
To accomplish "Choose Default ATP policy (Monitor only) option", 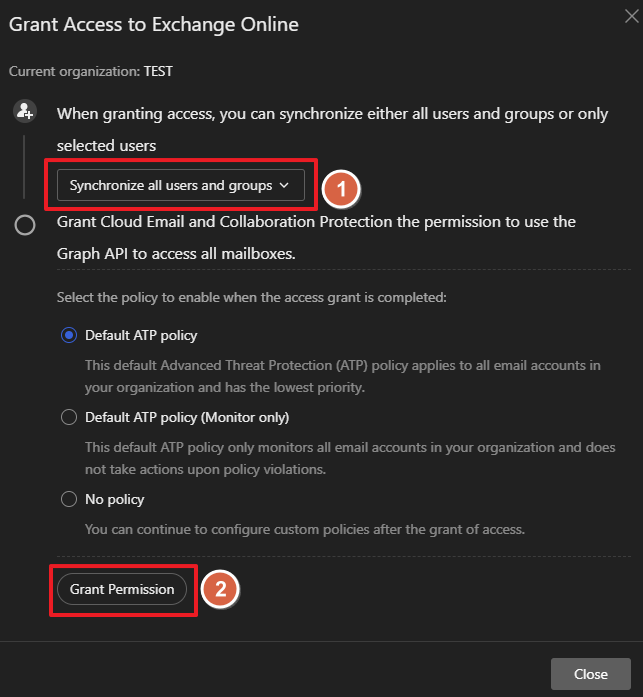I will pos(69,417).
